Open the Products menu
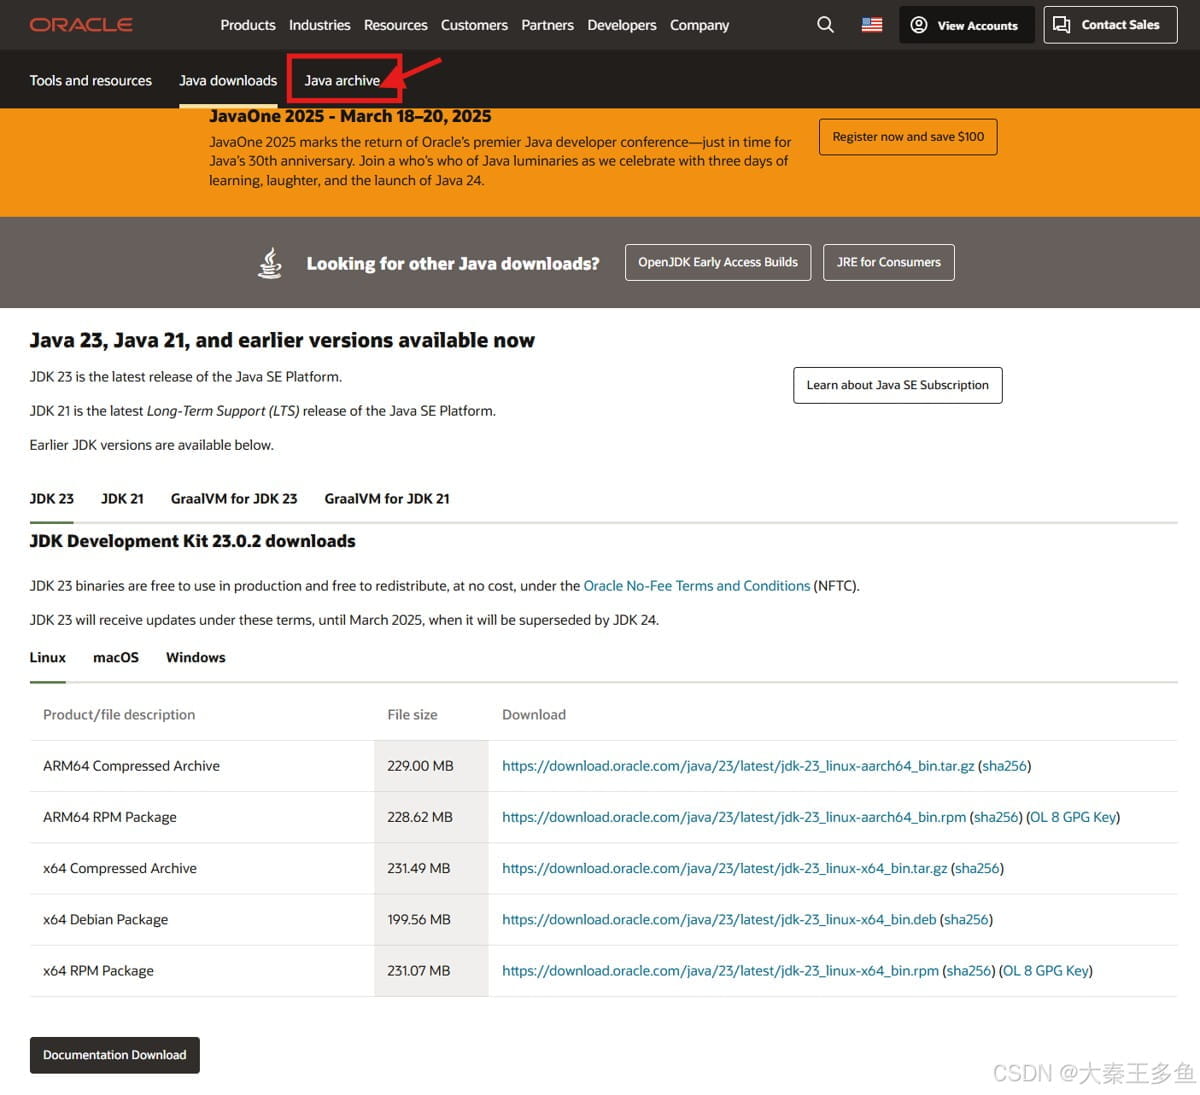1200x1095 pixels. [x=247, y=25]
